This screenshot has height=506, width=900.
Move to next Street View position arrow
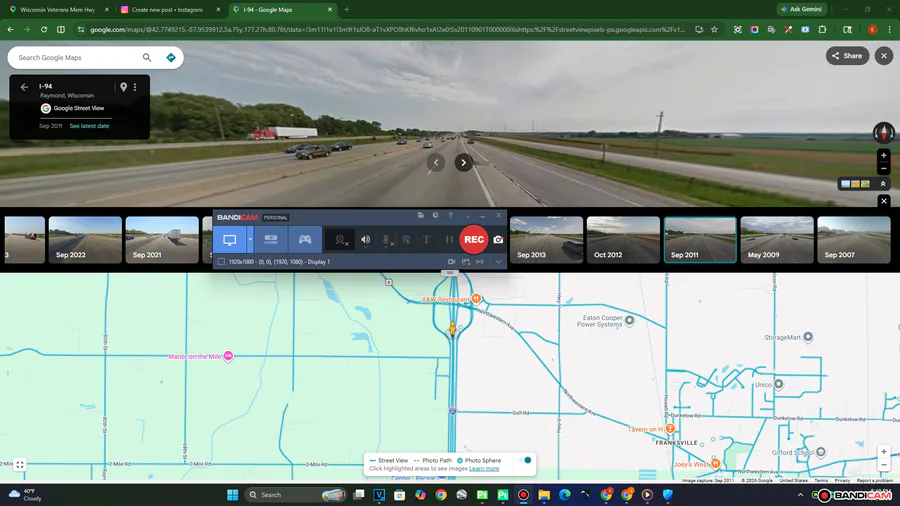coord(464,163)
